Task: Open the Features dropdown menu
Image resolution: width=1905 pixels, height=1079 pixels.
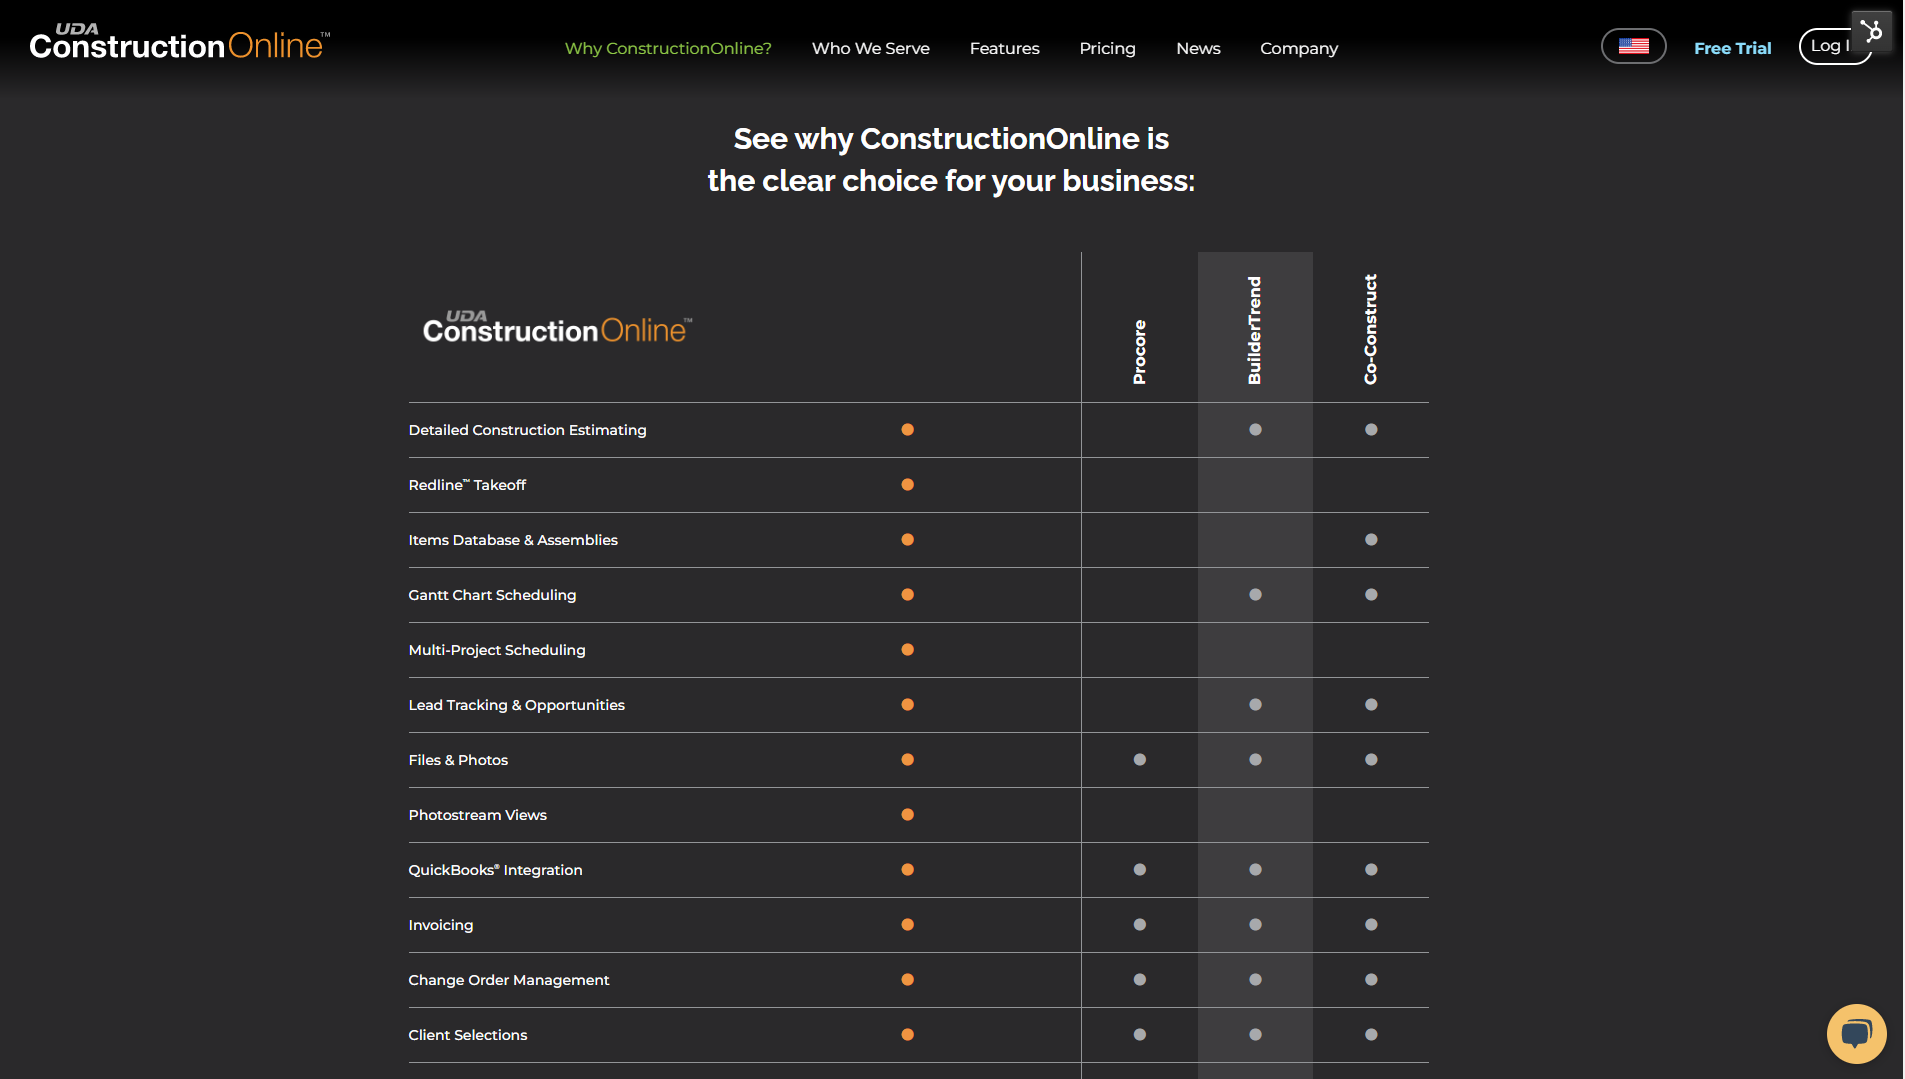Action: click(1004, 48)
